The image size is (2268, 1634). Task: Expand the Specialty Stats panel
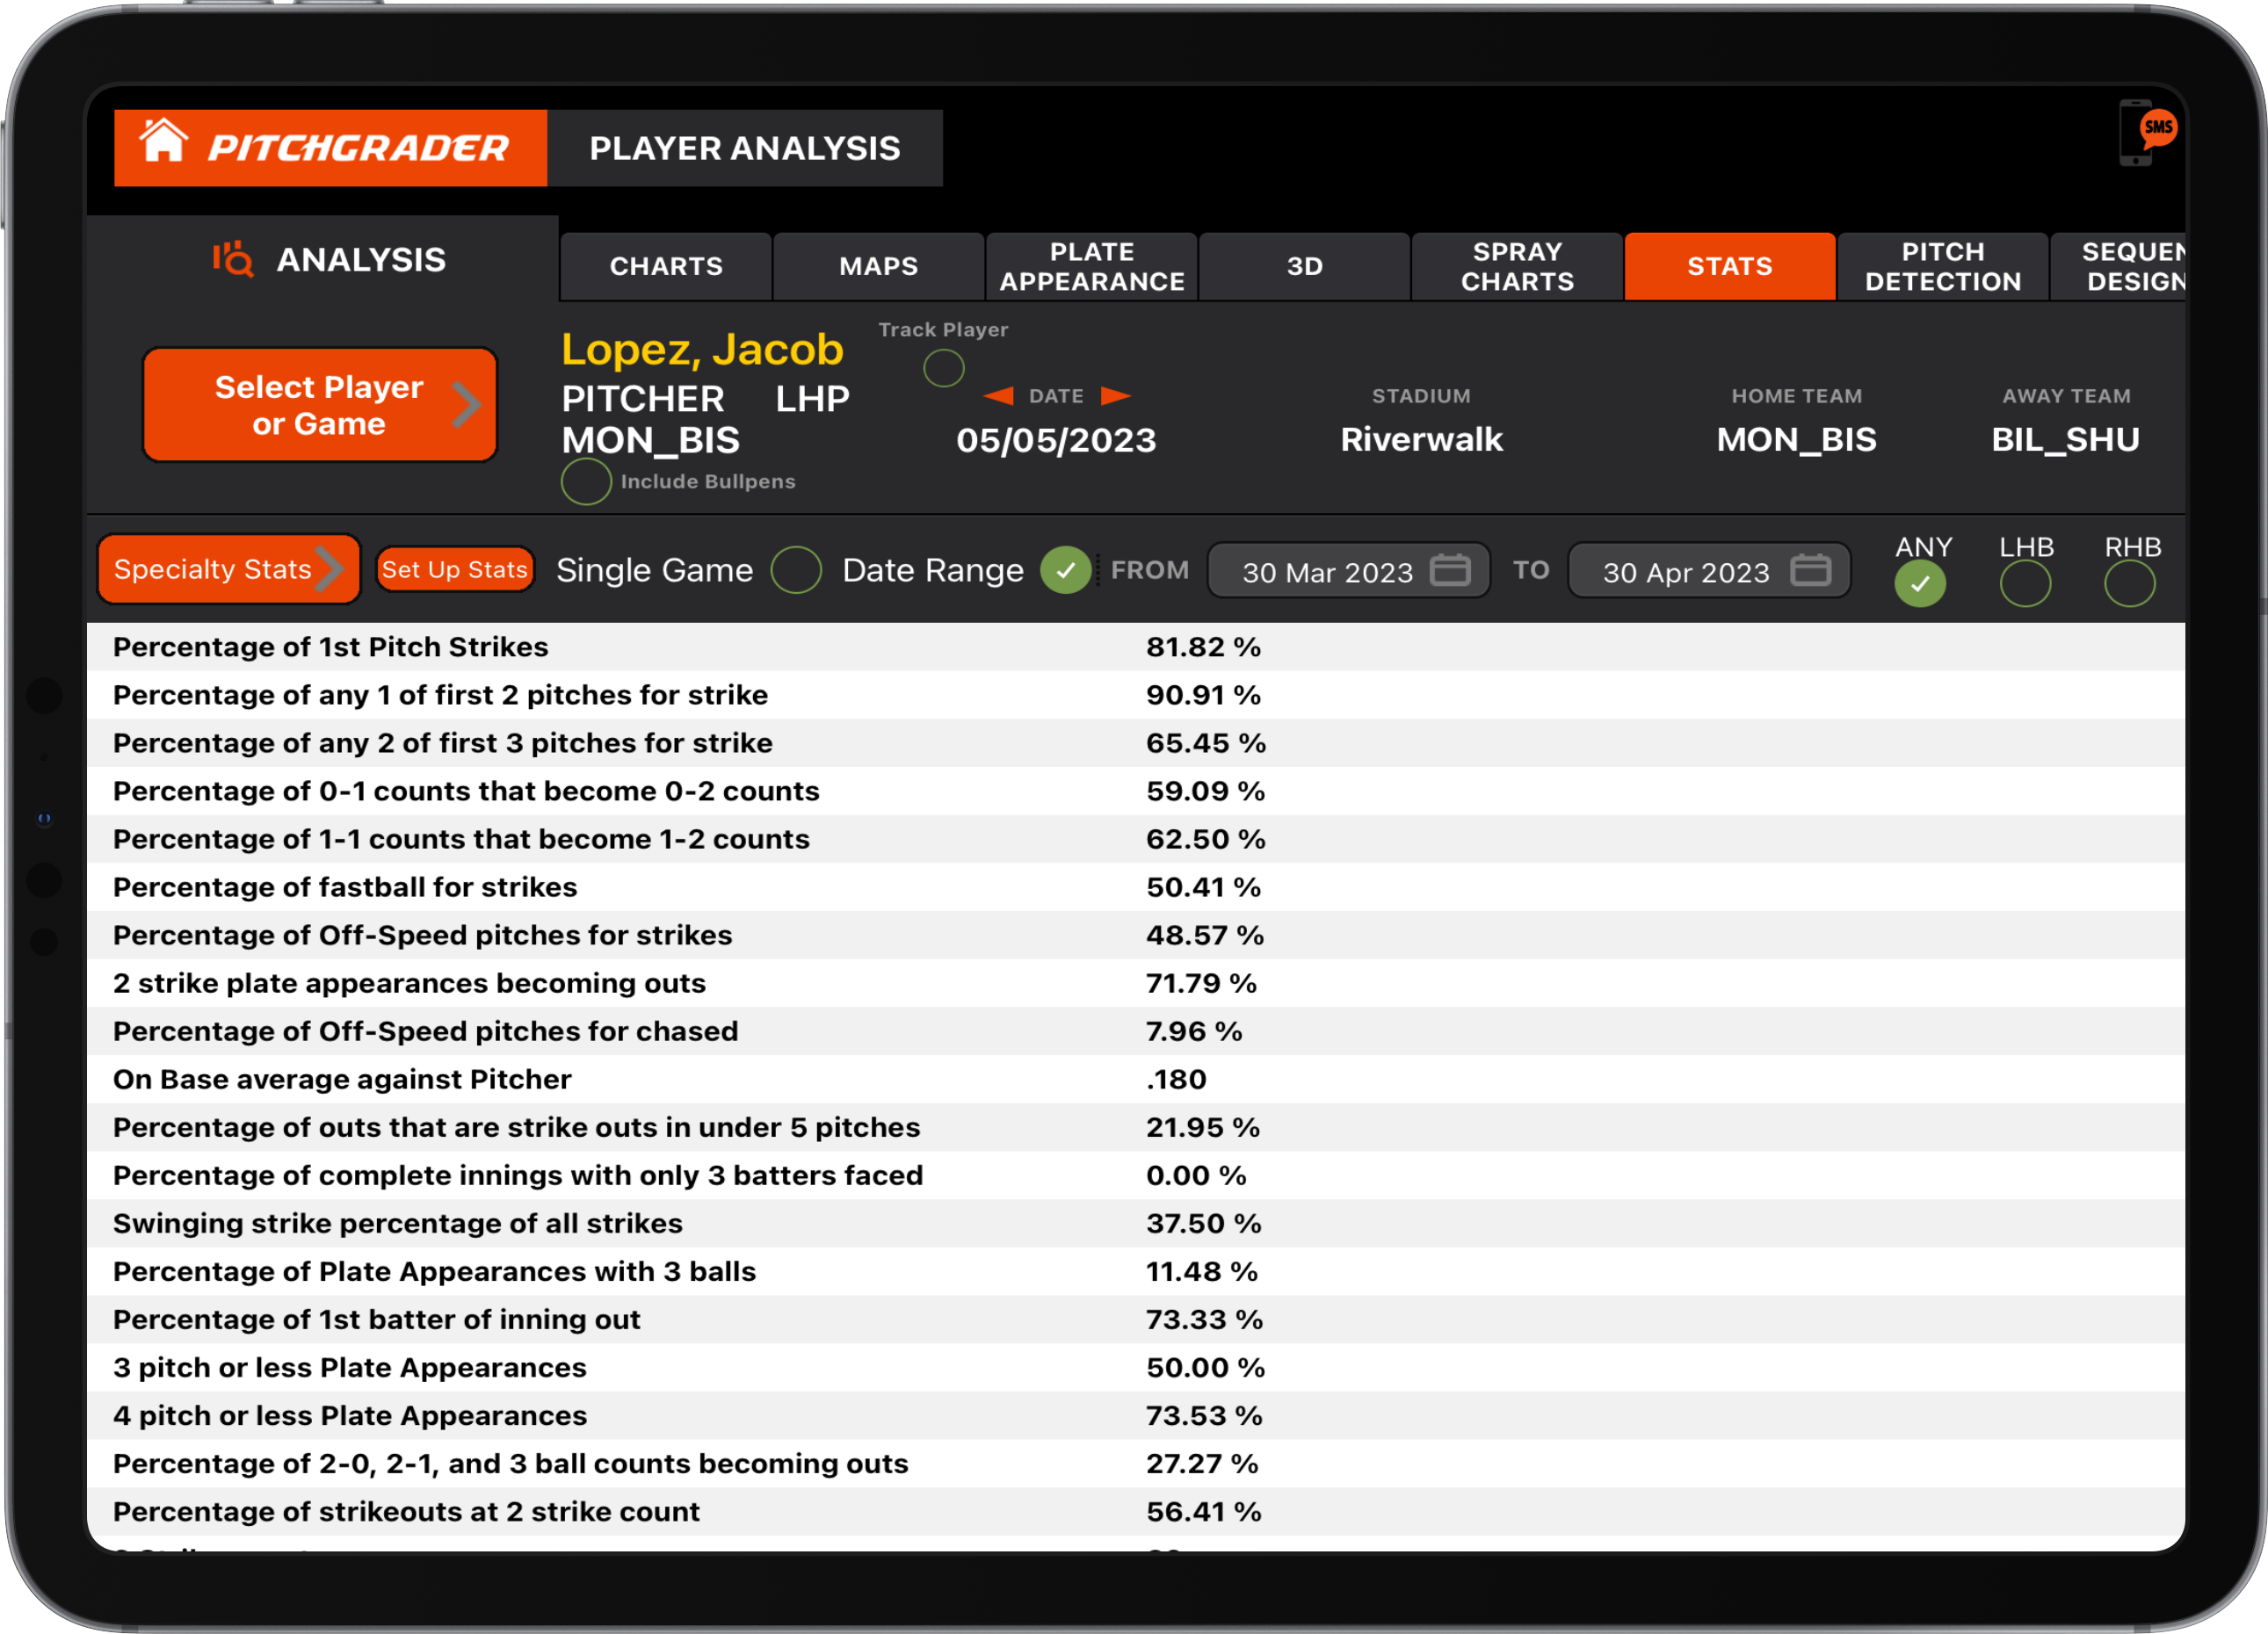(x=227, y=569)
